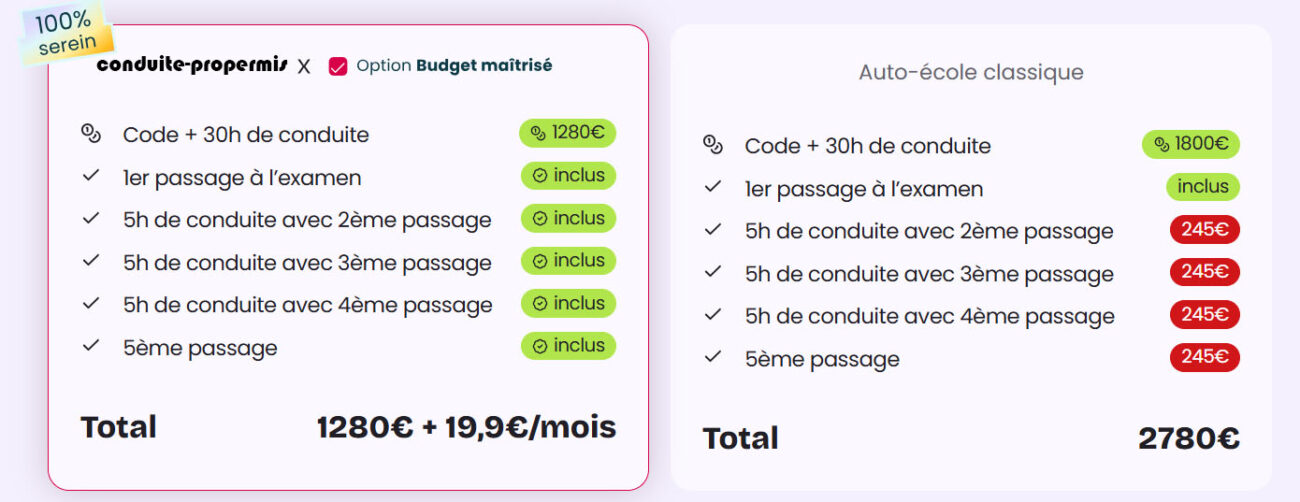Image resolution: width=1300 pixels, height=502 pixels.
Task: Click checkmark beside right 5h avec 3ème passage
Action: [x=713, y=272]
